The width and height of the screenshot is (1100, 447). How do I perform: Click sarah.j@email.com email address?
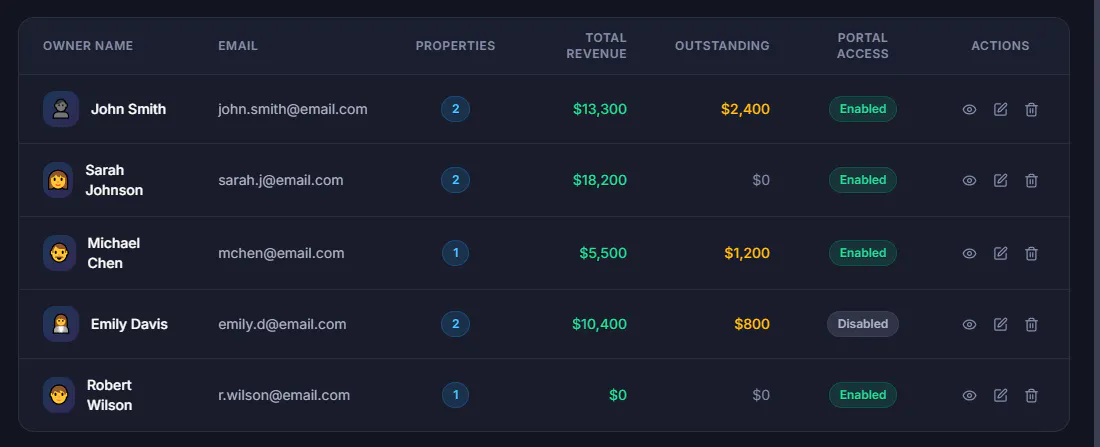point(281,180)
